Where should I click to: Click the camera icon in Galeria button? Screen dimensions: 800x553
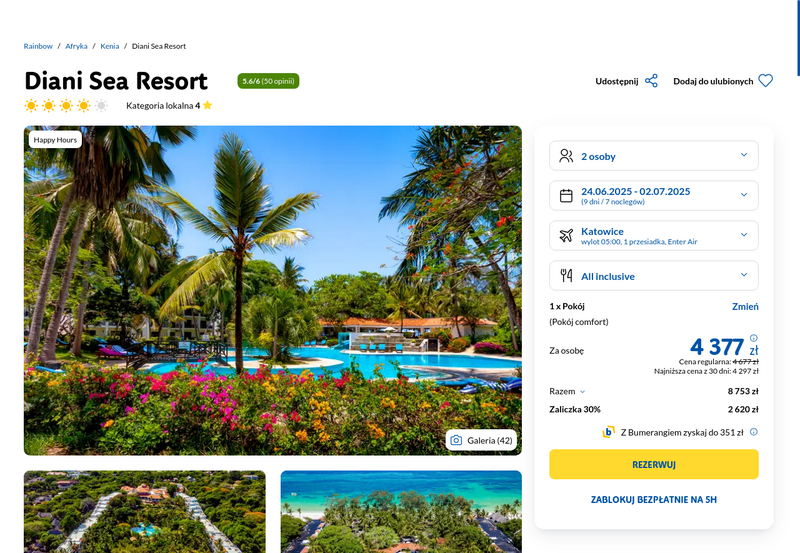click(456, 440)
